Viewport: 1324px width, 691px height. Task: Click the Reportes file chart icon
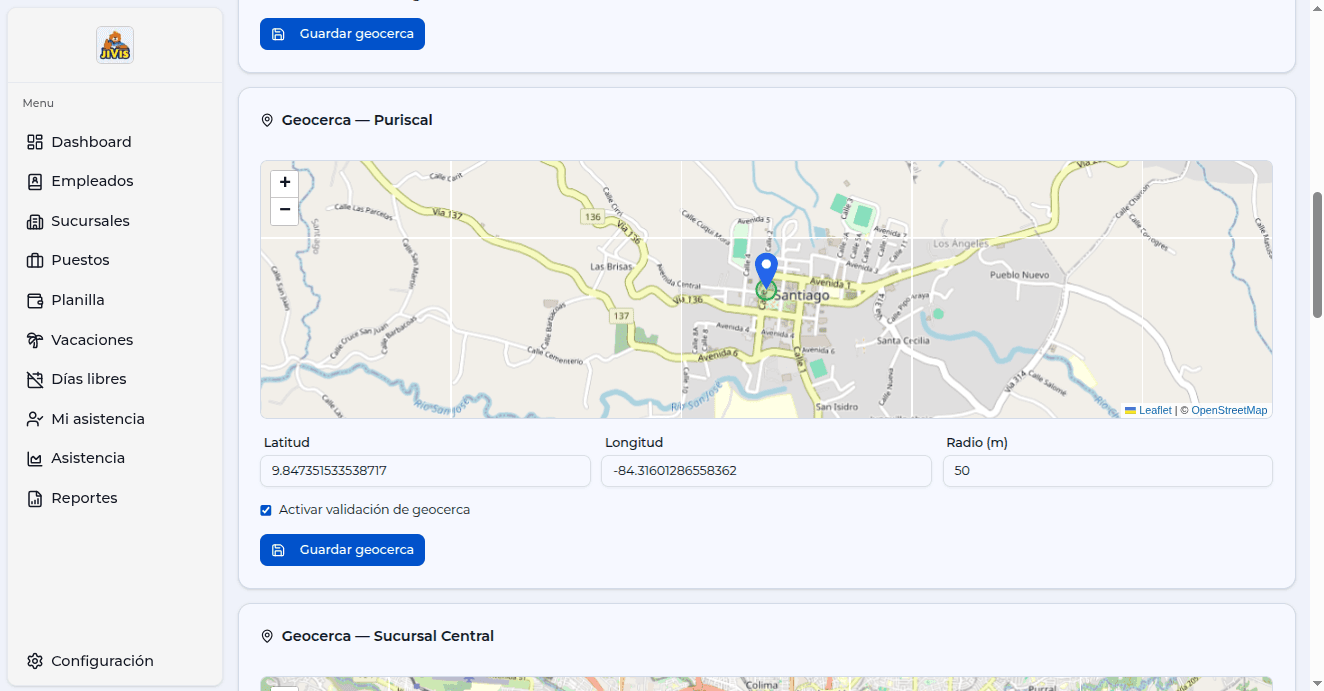pyautogui.click(x=35, y=498)
